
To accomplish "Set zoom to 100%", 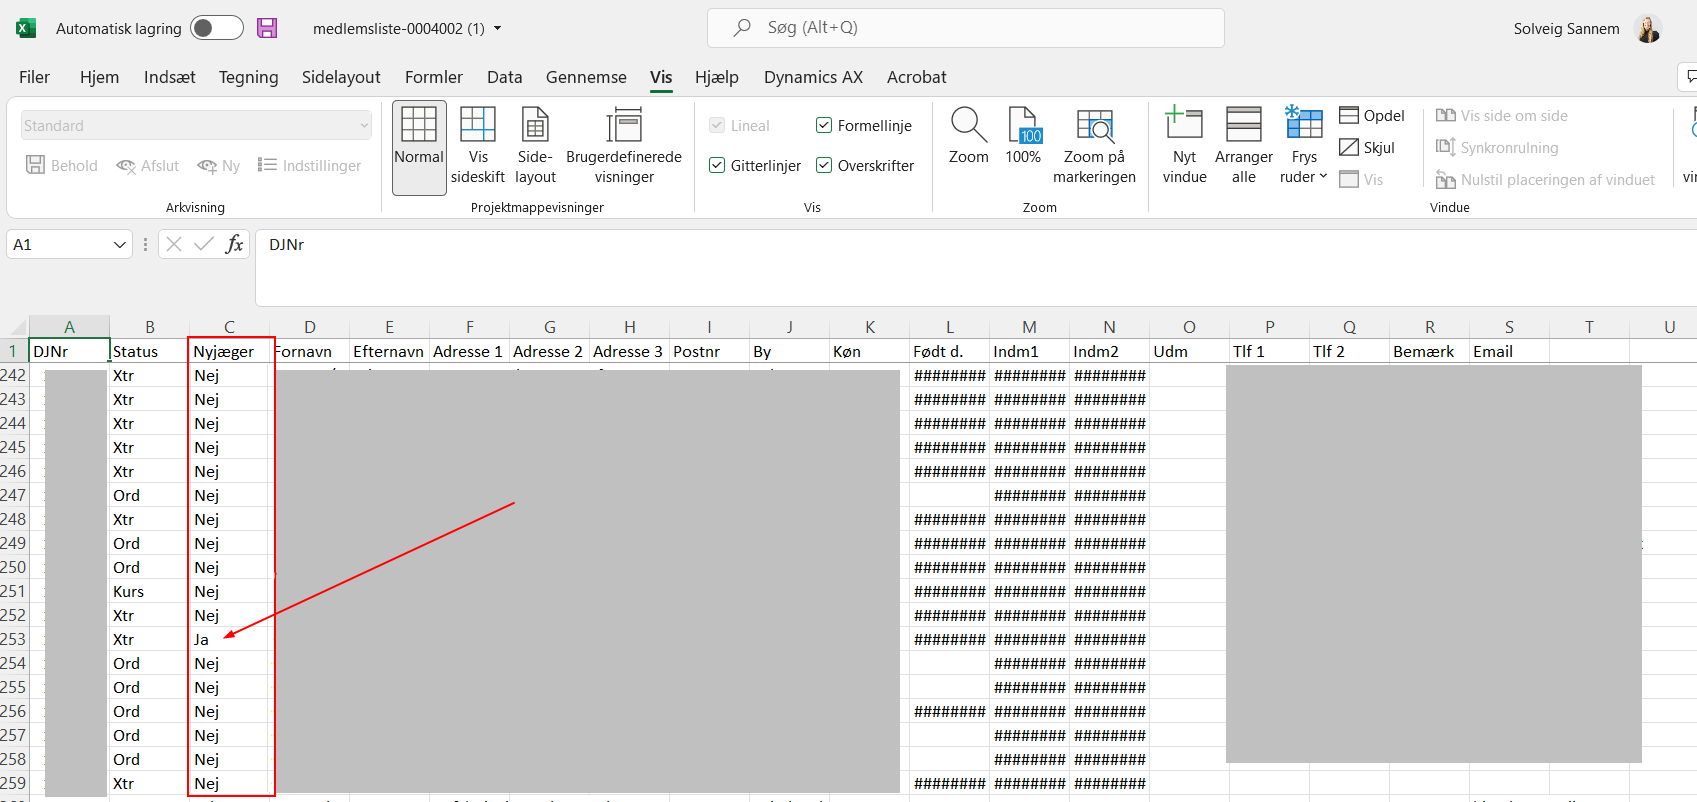I will pos(1023,136).
